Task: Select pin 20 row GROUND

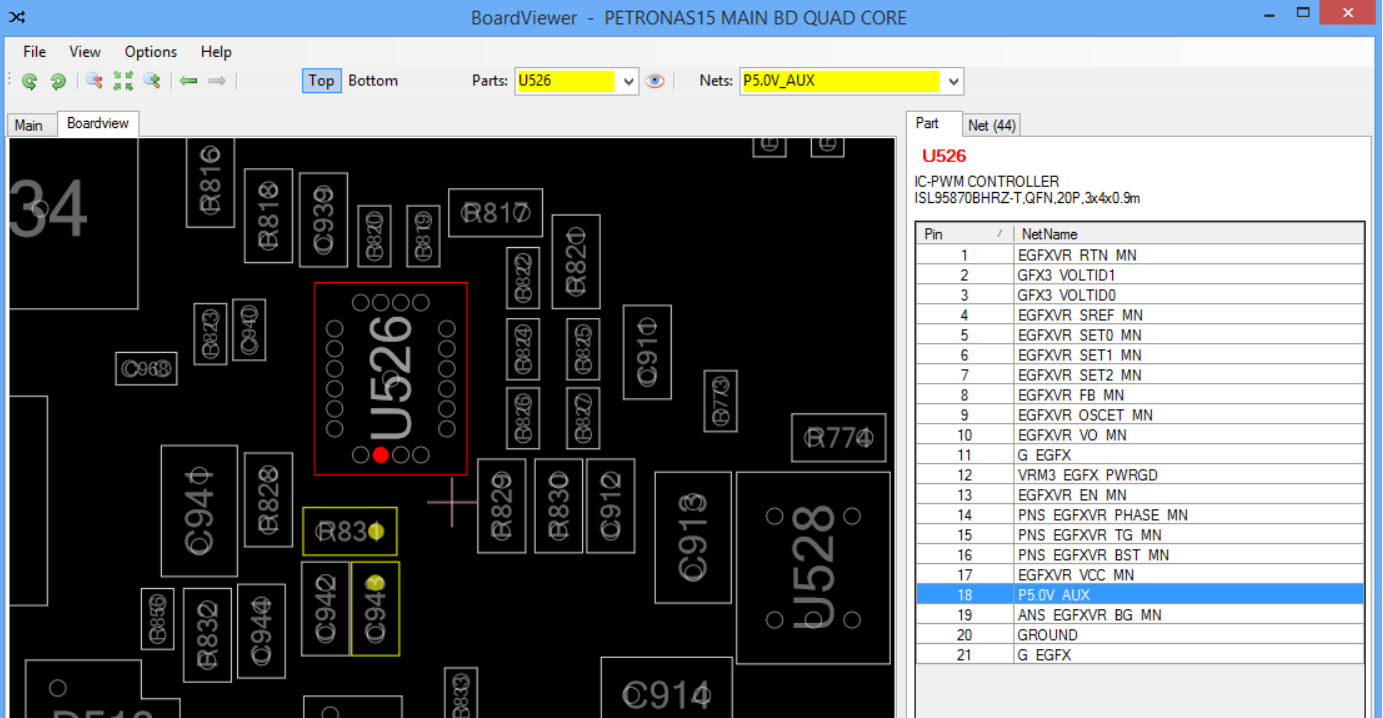Action: [1140, 635]
